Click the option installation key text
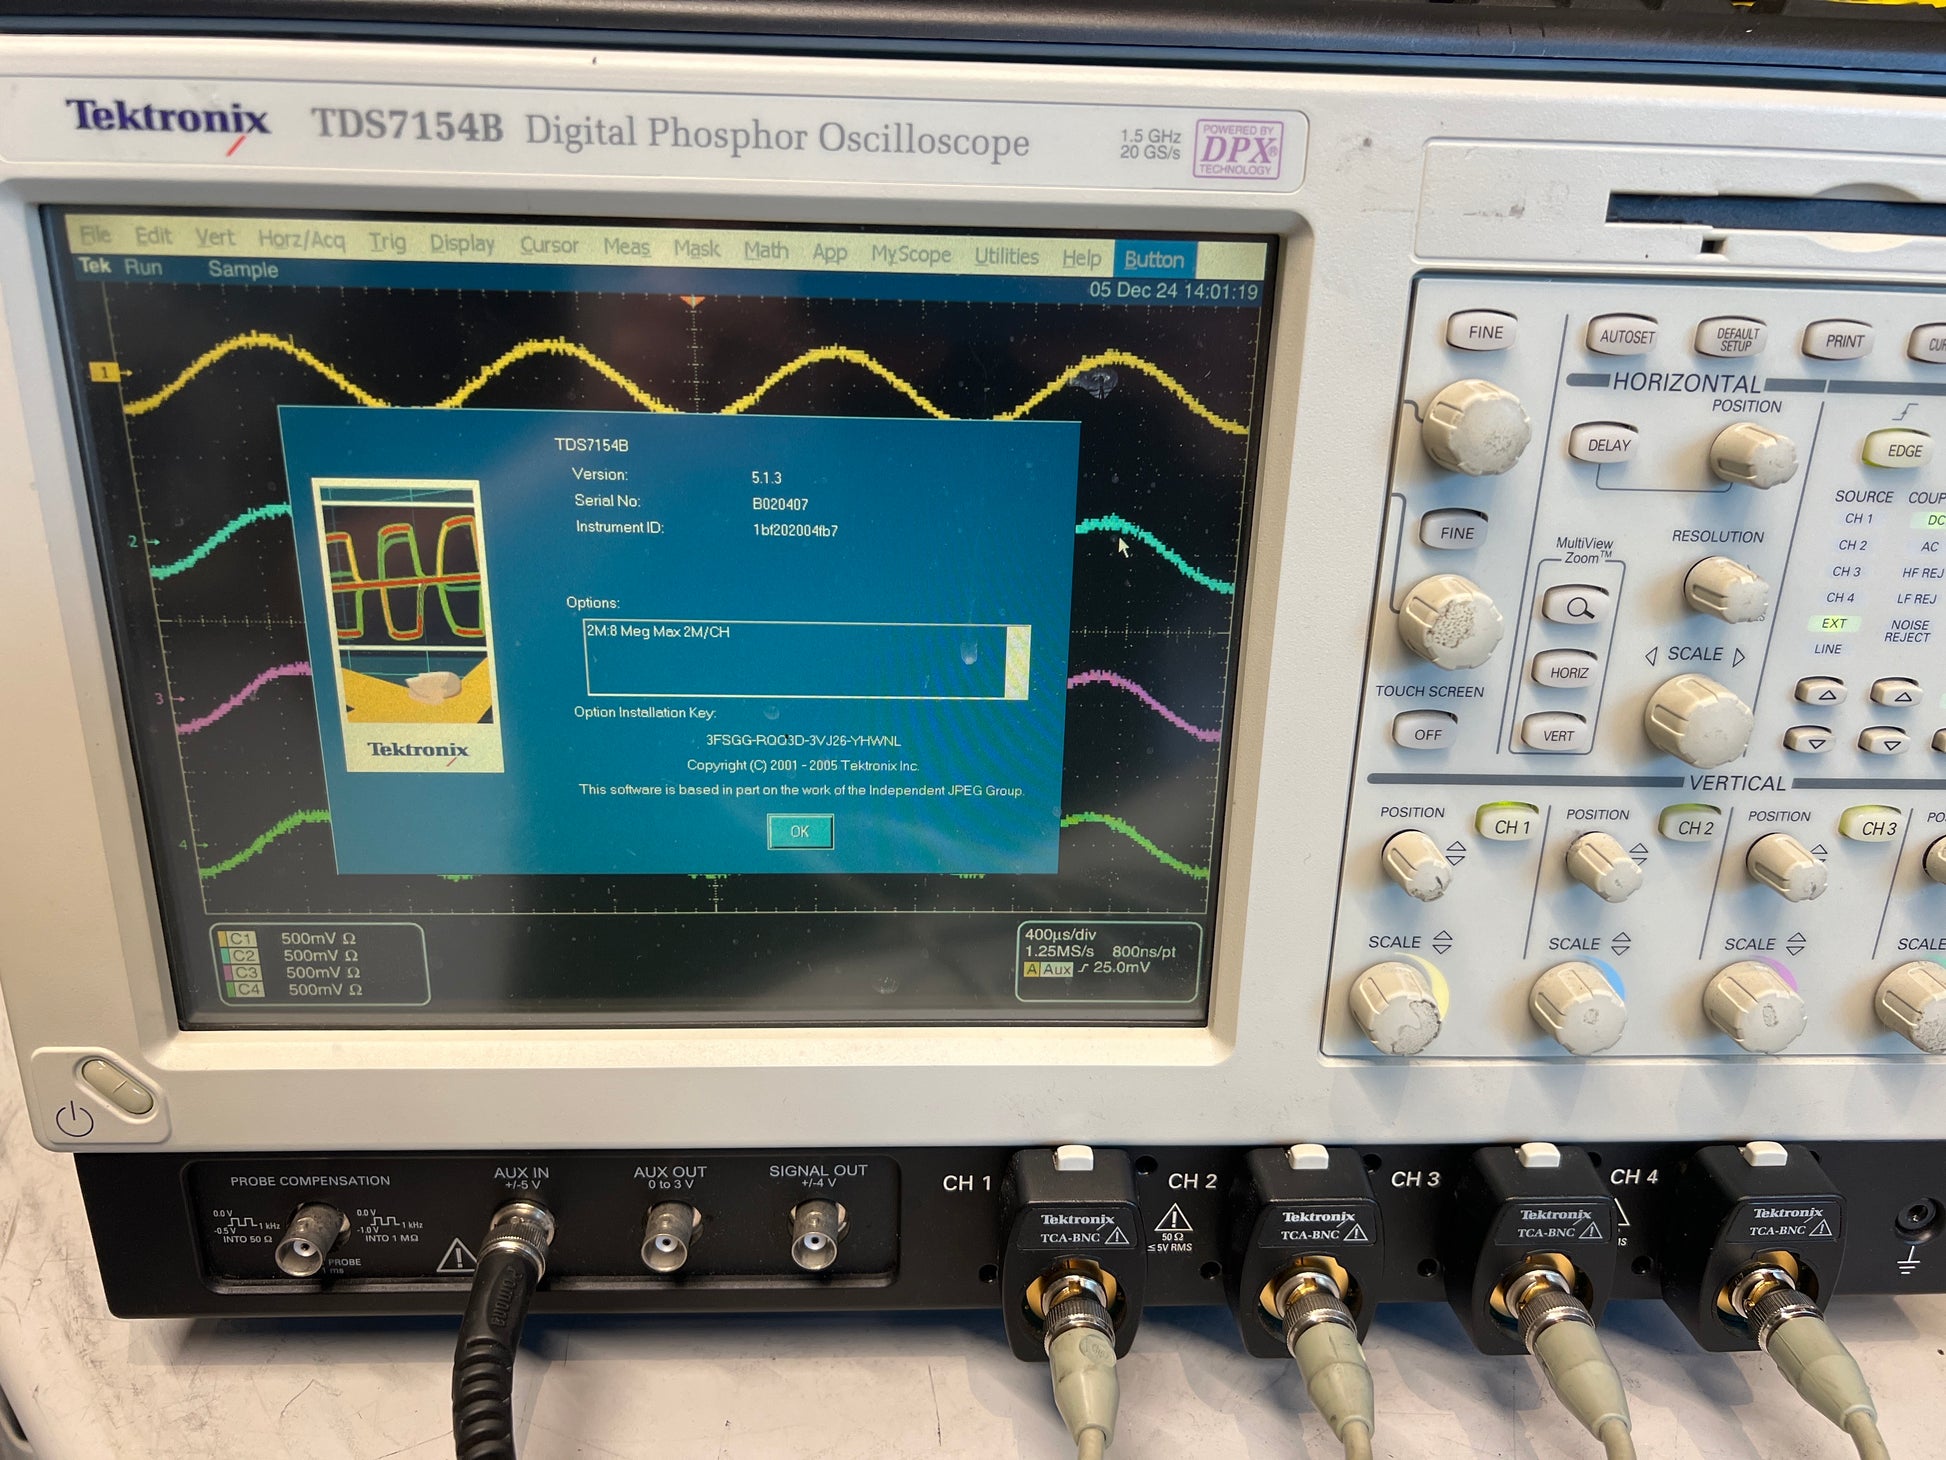The image size is (1946, 1460). (803, 741)
